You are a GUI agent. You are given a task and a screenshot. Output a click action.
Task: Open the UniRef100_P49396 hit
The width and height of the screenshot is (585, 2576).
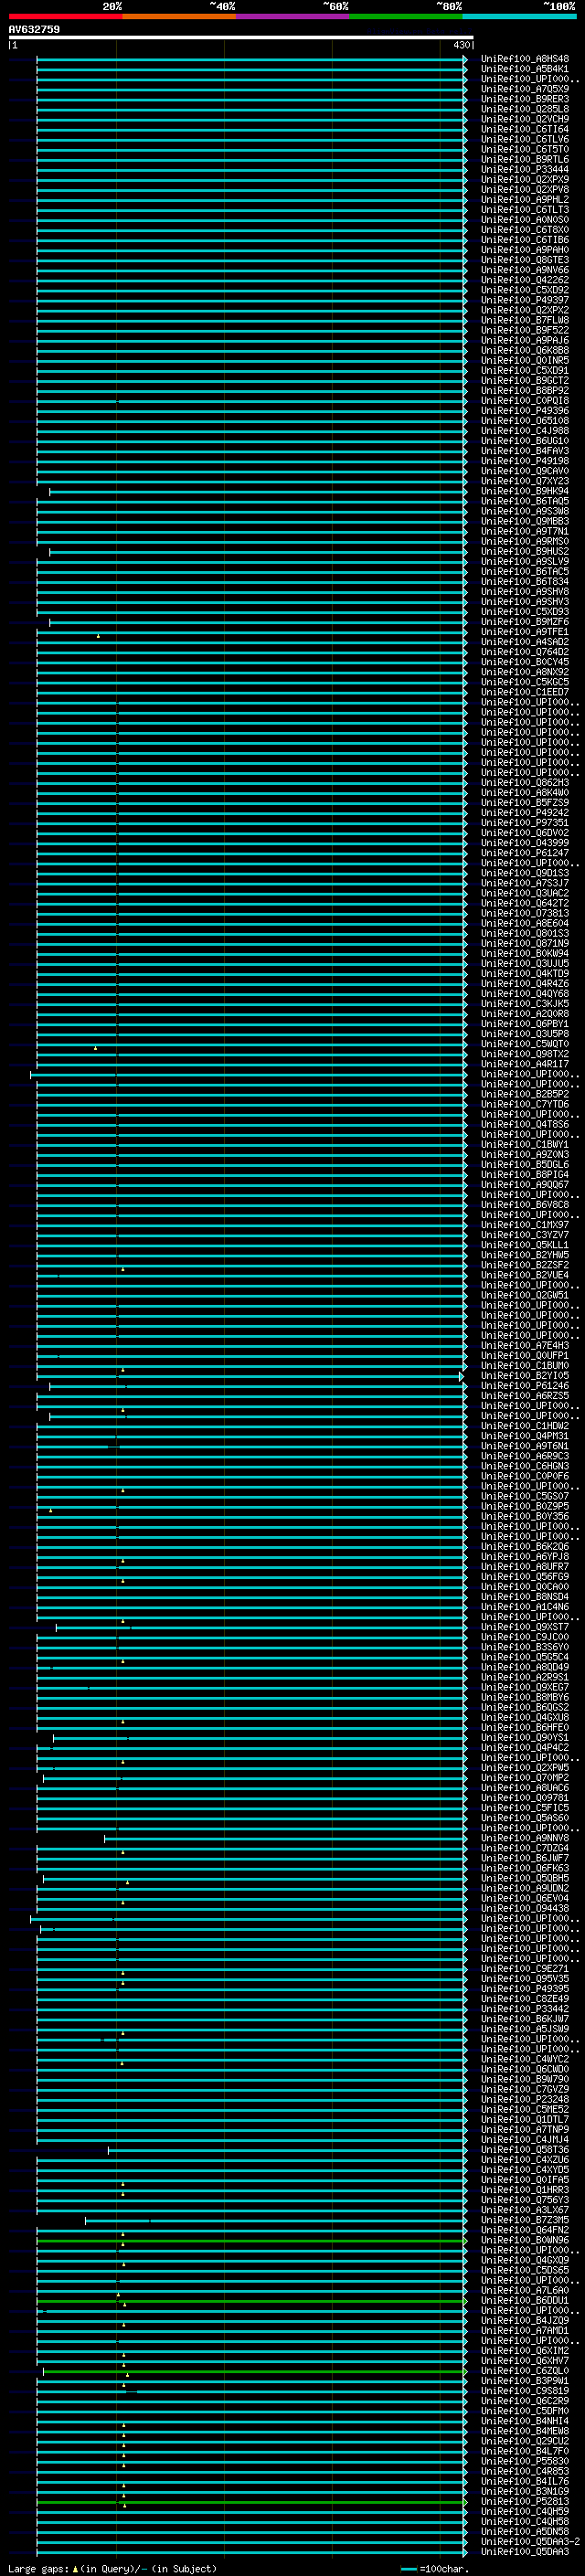(525, 411)
